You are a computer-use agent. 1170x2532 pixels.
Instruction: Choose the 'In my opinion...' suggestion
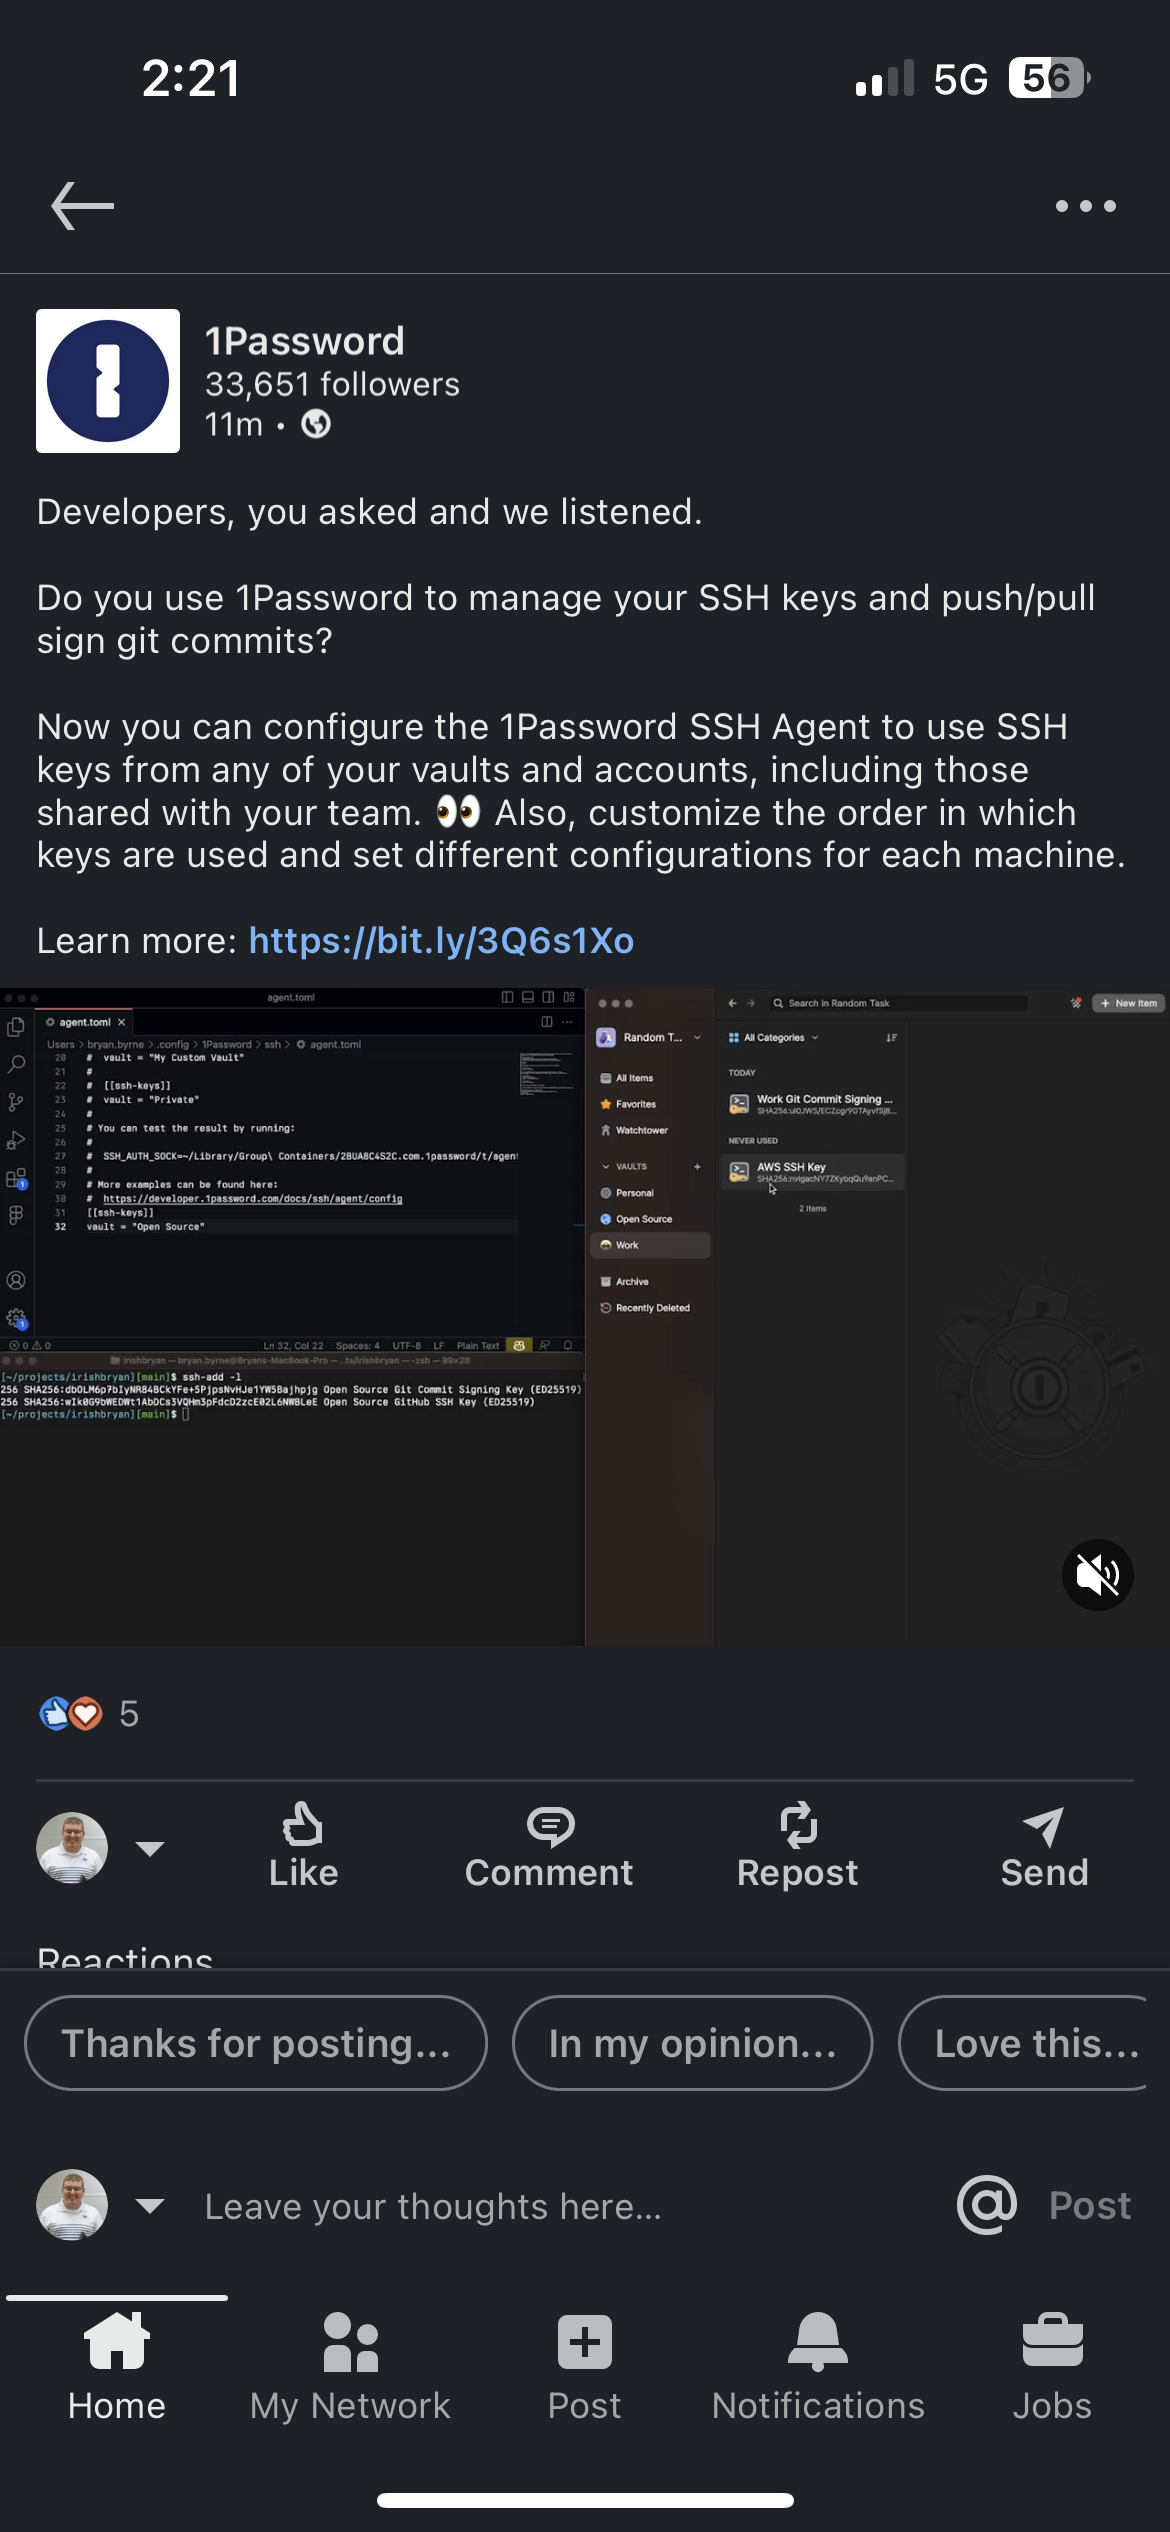[x=692, y=2043]
